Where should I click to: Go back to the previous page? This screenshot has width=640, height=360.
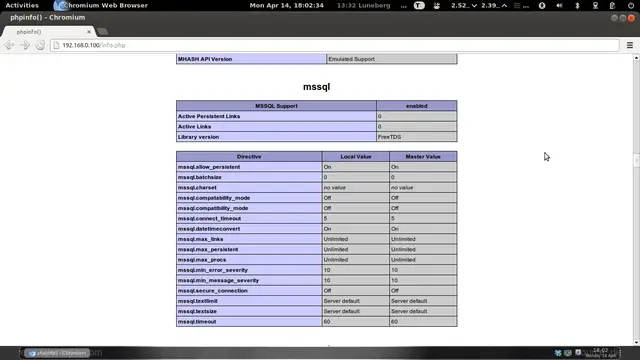pyautogui.click(x=9, y=45)
